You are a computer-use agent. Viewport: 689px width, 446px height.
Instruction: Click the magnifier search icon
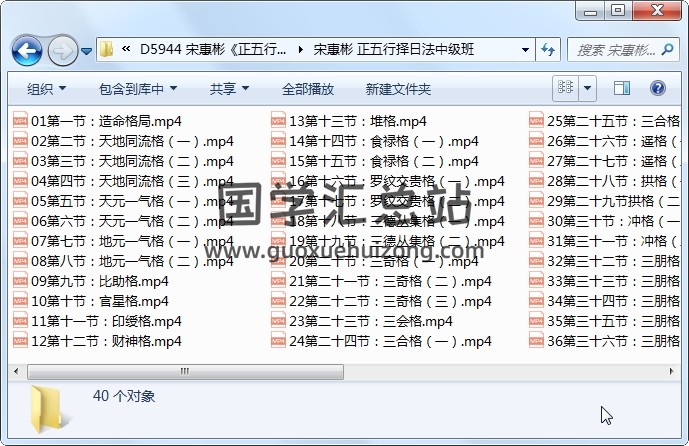(667, 50)
